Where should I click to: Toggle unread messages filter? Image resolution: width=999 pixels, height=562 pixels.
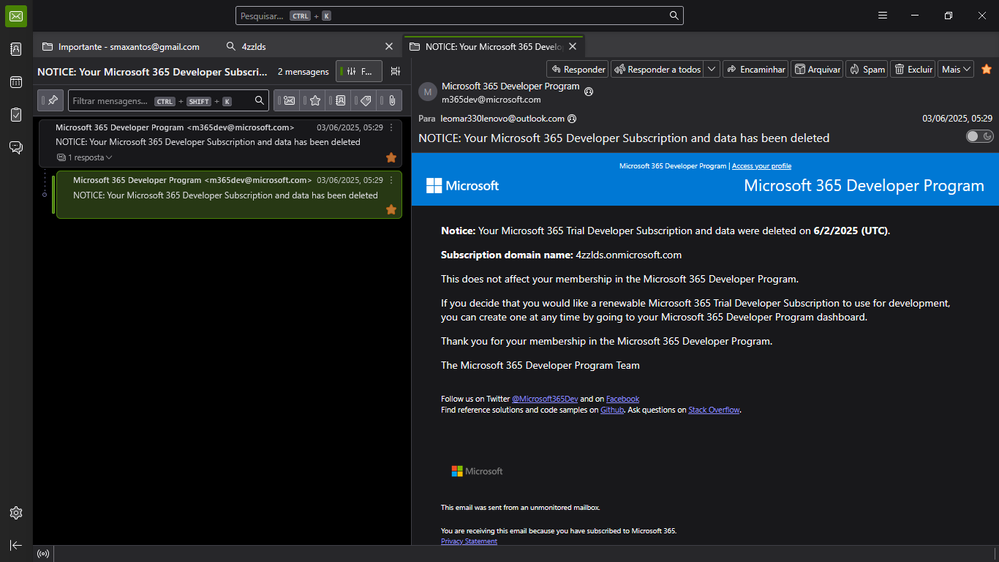(x=287, y=101)
